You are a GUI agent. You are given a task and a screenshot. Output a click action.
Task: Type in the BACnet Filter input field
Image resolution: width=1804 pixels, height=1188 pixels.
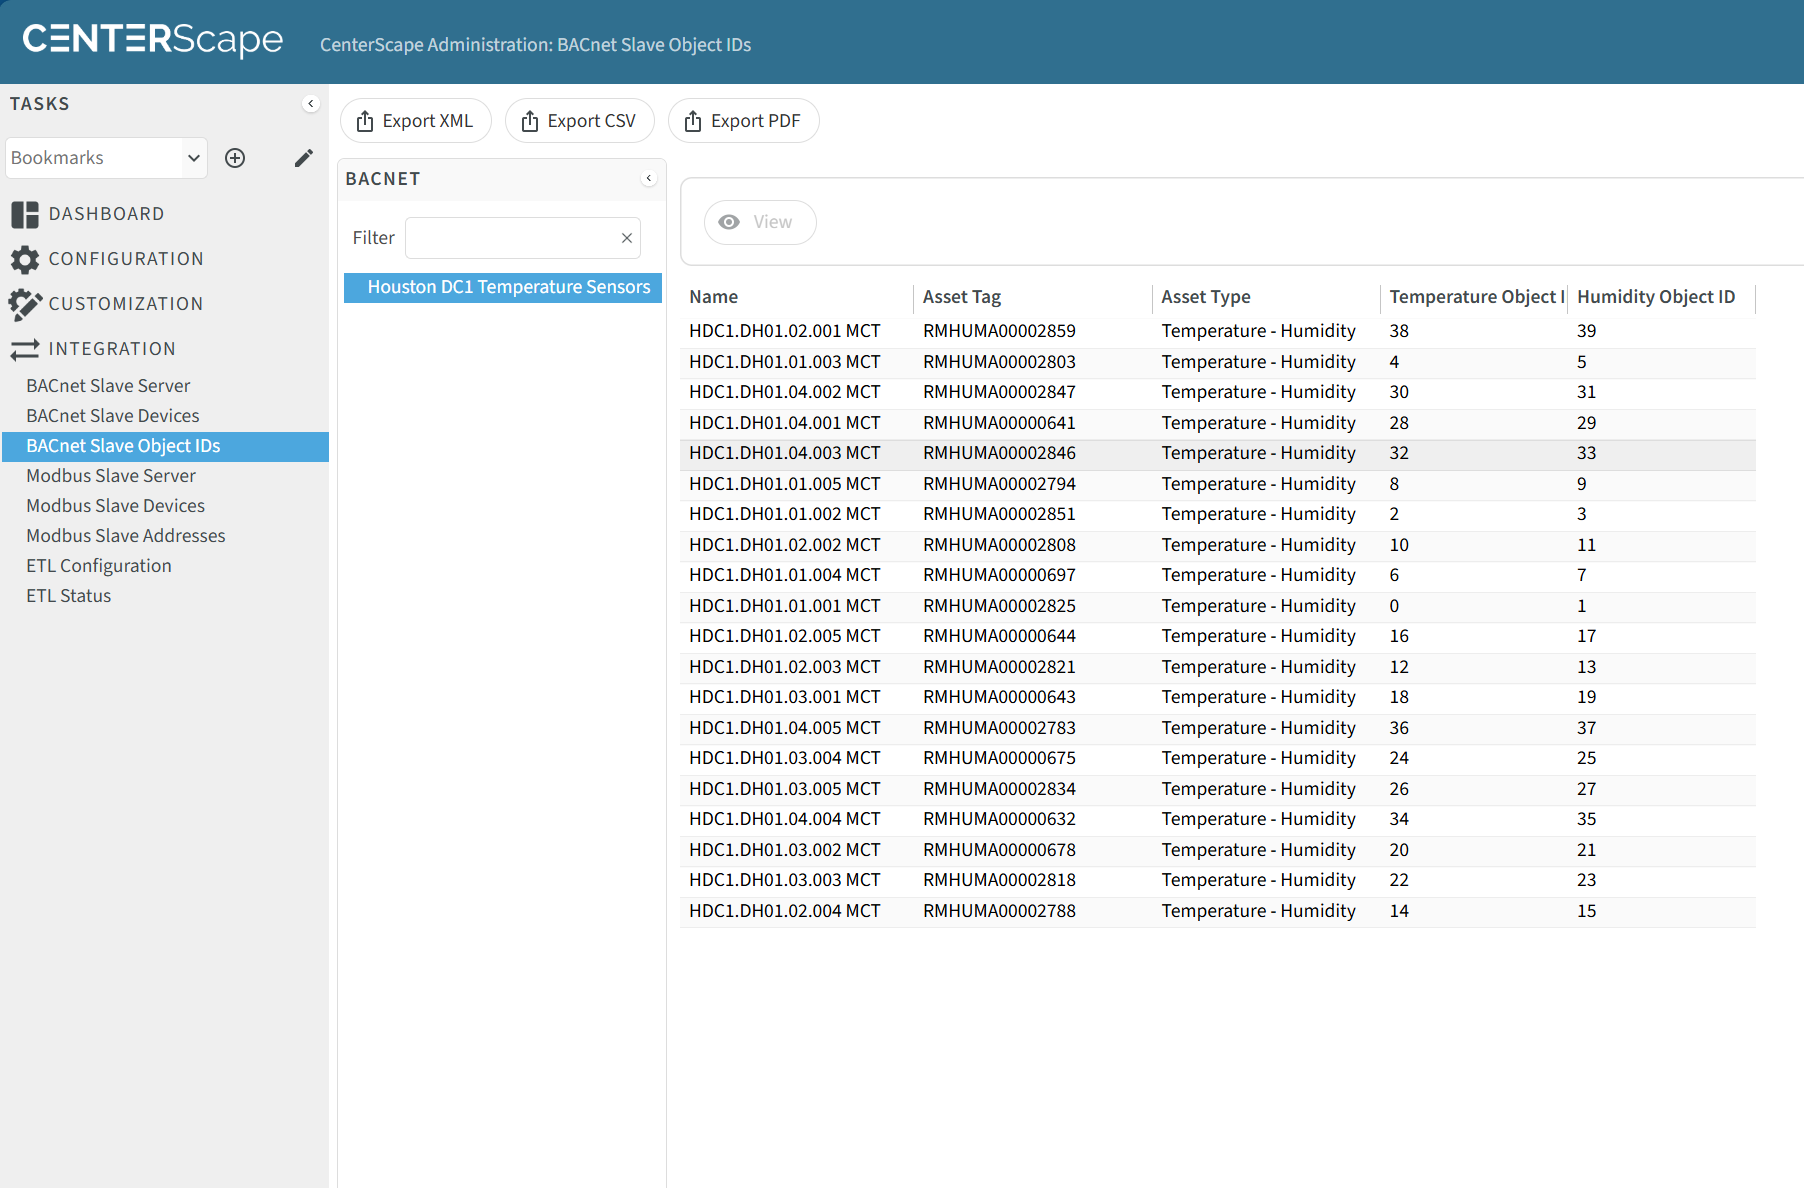(x=512, y=238)
